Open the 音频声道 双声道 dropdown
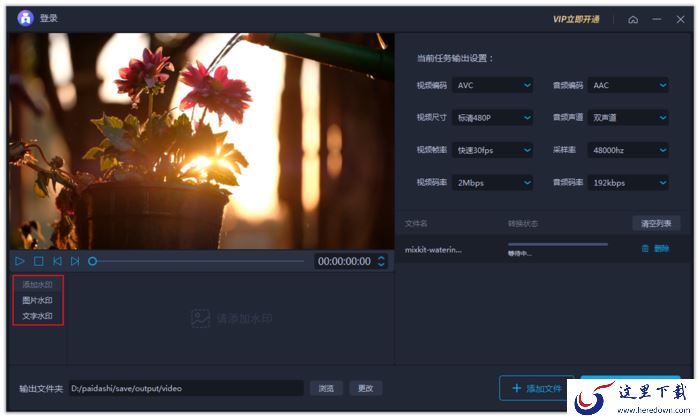This screenshot has height=418, width=700. [x=628, y=118]
